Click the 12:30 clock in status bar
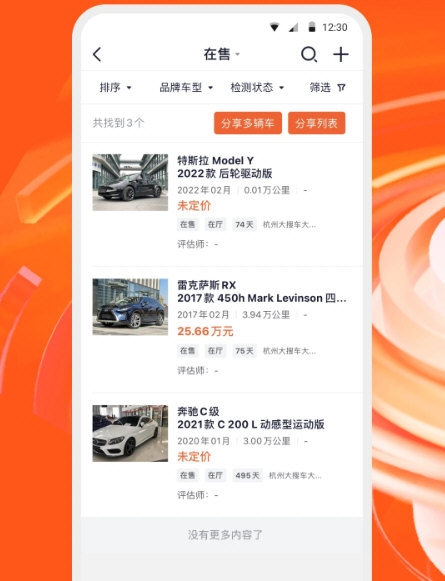Image resolution: width=445 pixels, height=581 pixels. tap(335, 27)
